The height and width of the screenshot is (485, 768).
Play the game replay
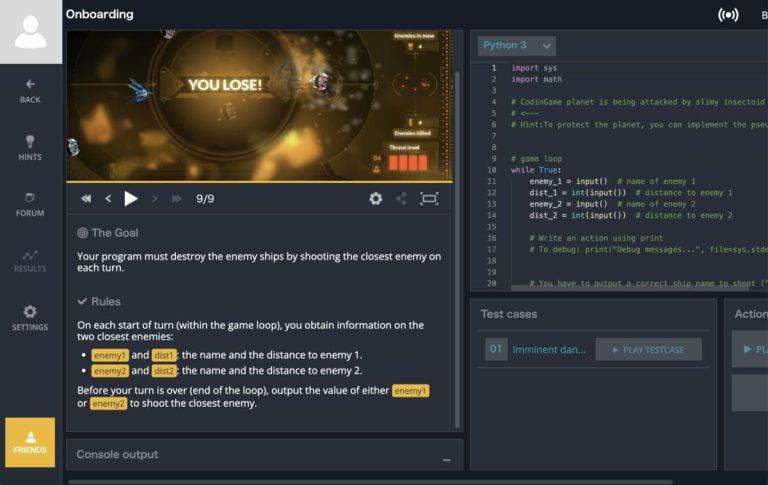point(131,198)
